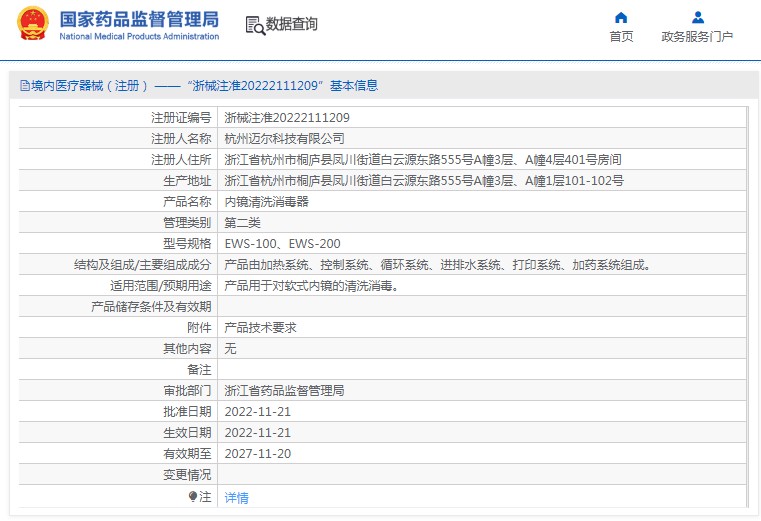Click the 首页 home icon

(x=621, y=18)
